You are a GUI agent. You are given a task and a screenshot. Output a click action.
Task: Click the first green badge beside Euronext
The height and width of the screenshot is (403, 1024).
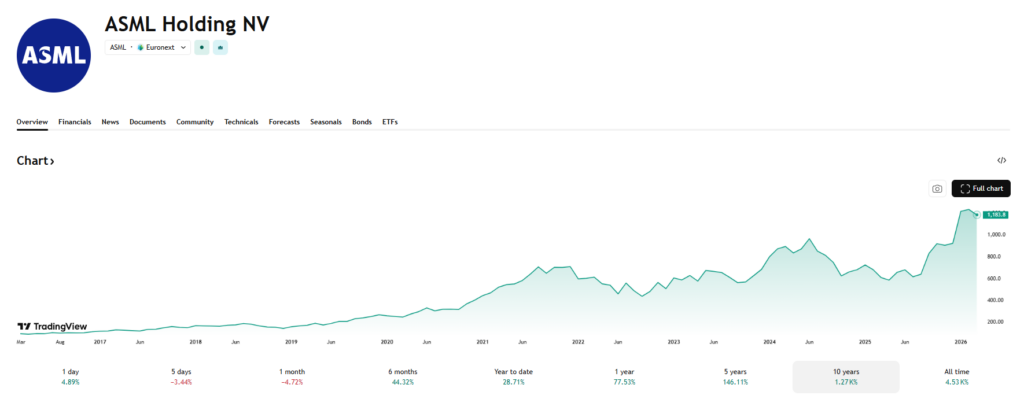pyautogui.click(x=202, y=47)
